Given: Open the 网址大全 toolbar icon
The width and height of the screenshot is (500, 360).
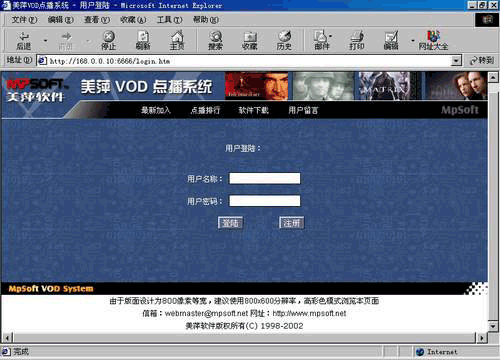Looking at the screenshot, I should (x=433, y=40).
